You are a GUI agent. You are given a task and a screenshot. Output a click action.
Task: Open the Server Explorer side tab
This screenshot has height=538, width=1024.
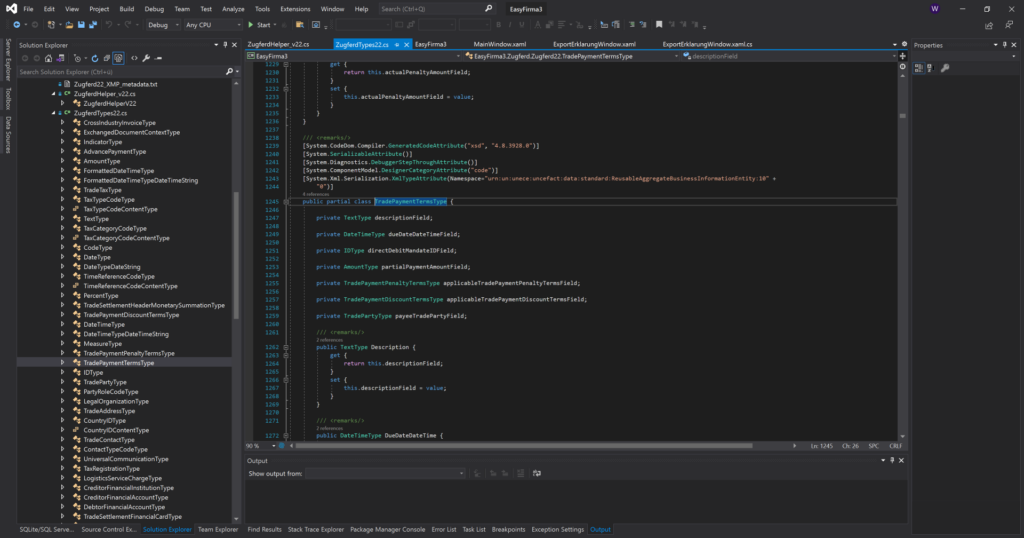point(8,59)
